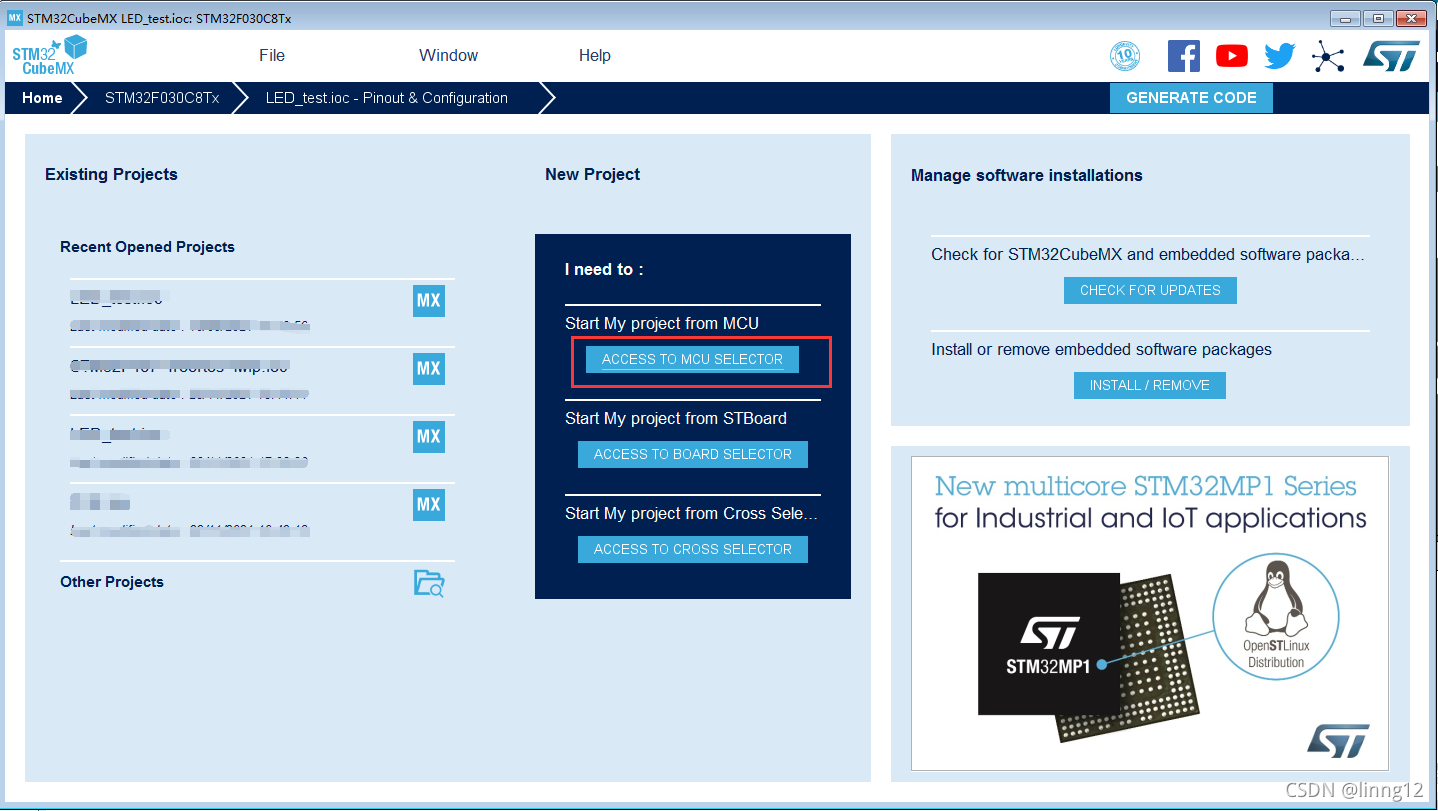Viewport: 1438px width, 811px height.
Task: Click INSTALL / REMOVE button
Action: pyautogui.click(x=1150, y=385)
